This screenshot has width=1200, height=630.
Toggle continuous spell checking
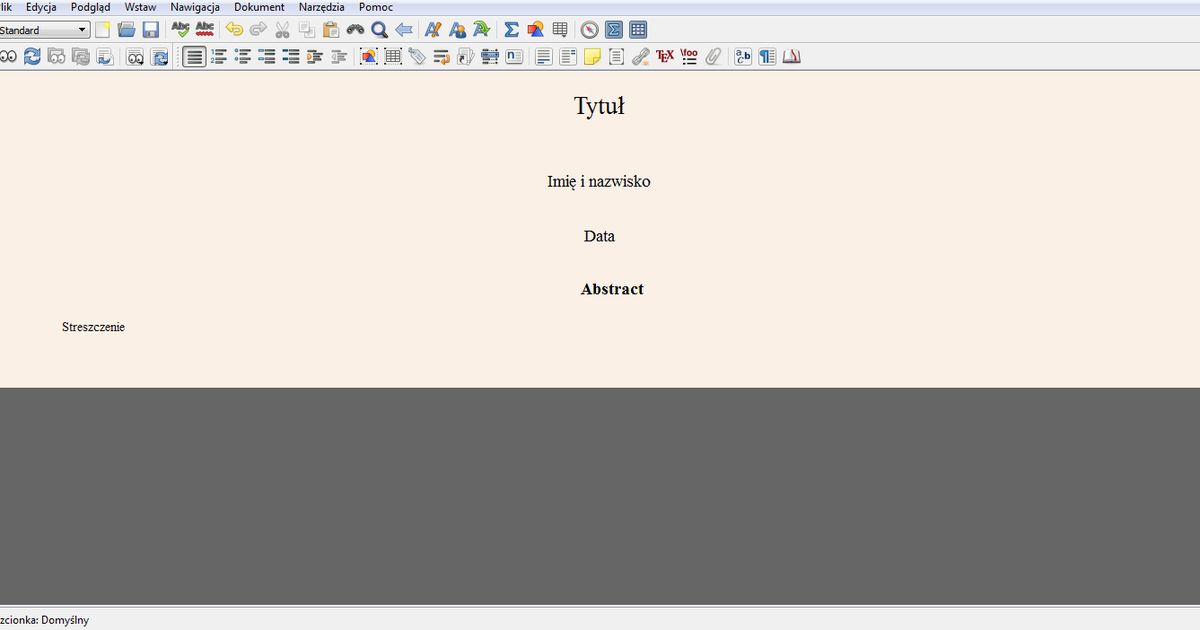[x=204, y=29]
